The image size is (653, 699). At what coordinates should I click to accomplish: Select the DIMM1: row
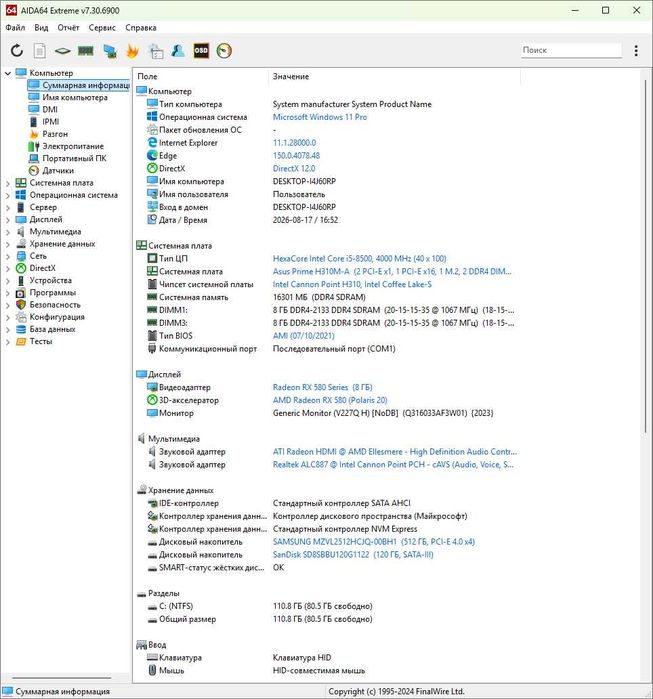(x=325, y=310)
